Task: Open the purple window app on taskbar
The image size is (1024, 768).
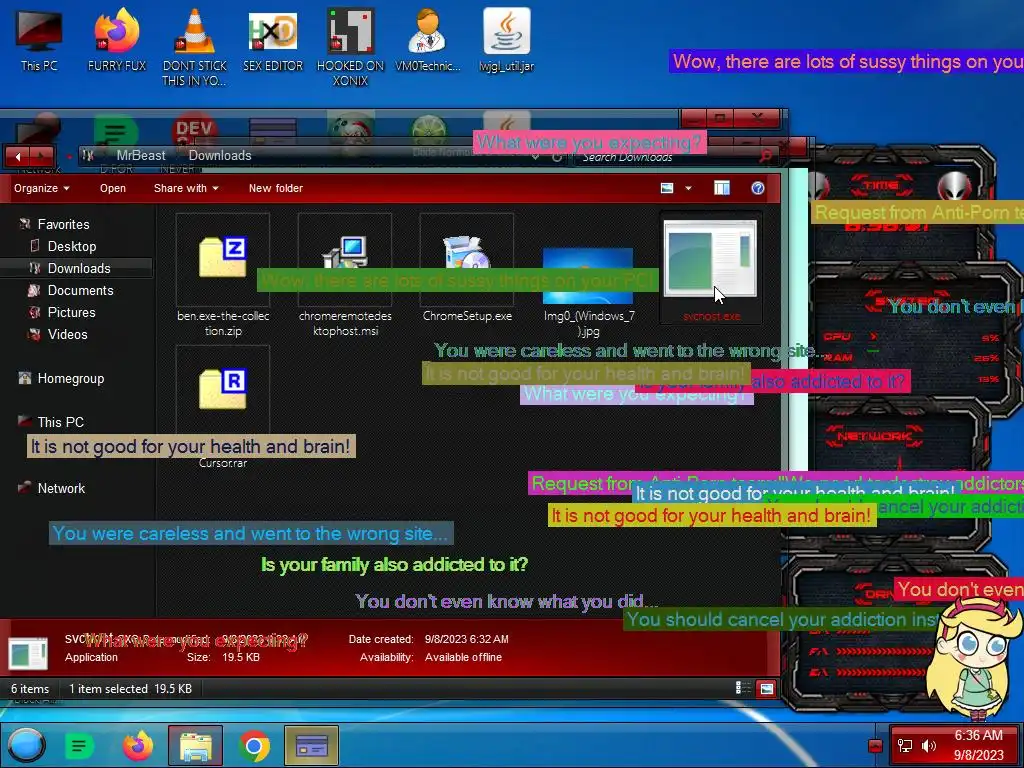Action: coord(312,745)
